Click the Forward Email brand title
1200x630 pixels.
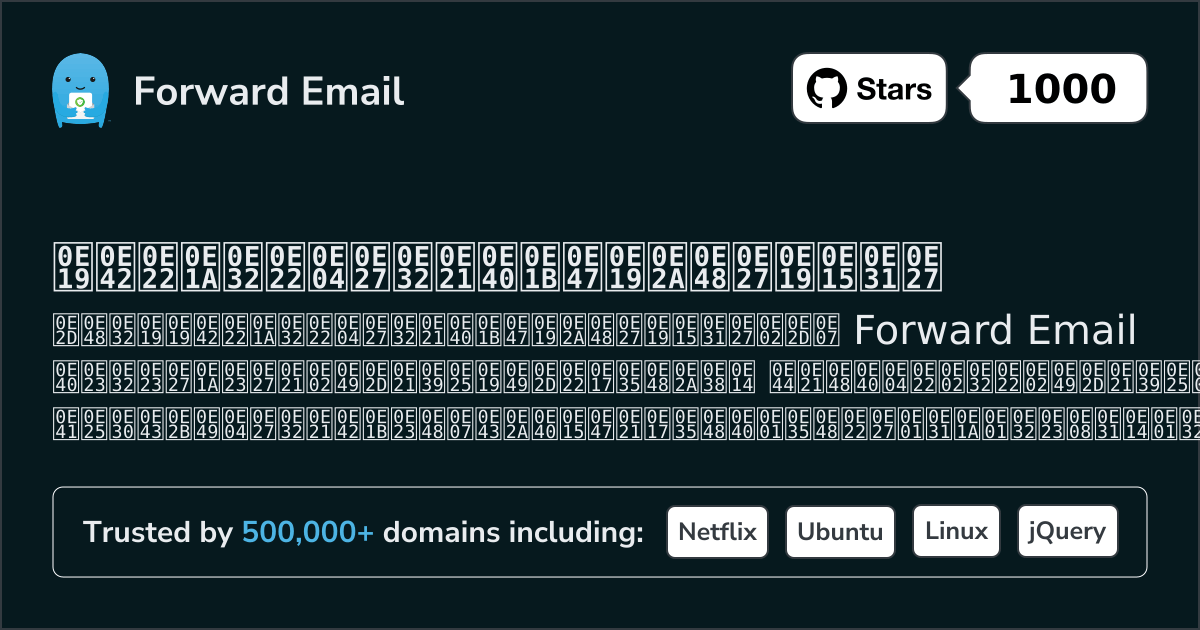pos(269,91)
